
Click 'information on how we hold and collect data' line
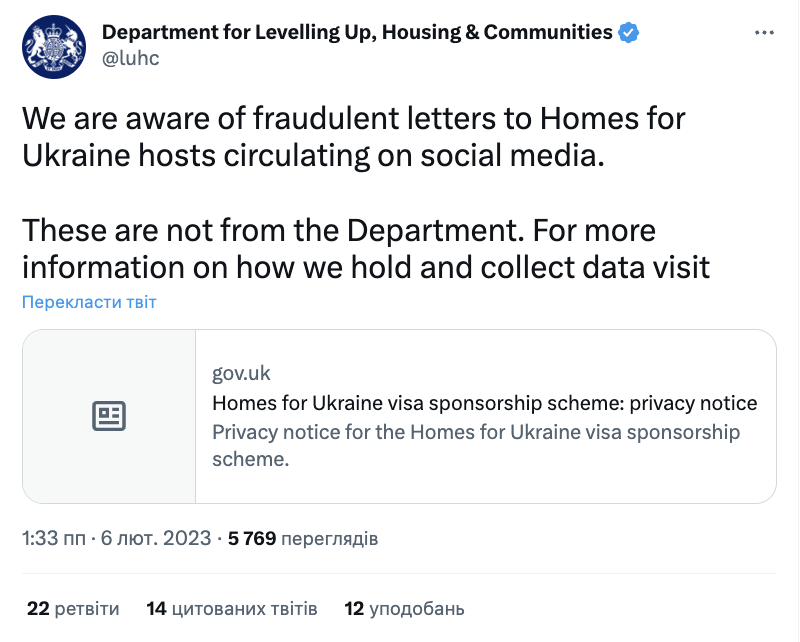(x=365, y=268)
